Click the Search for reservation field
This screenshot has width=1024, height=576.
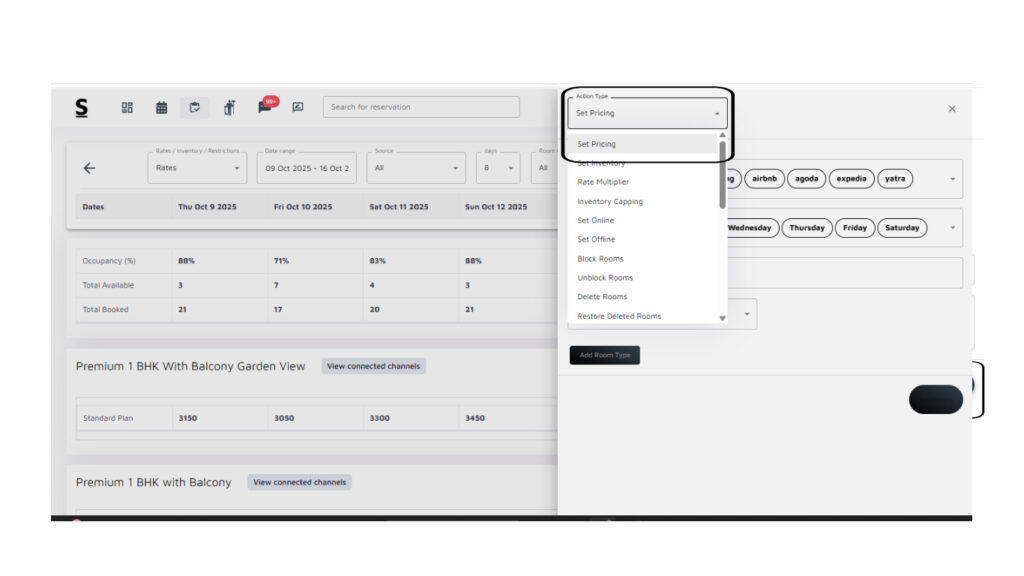tap(420, 107)
